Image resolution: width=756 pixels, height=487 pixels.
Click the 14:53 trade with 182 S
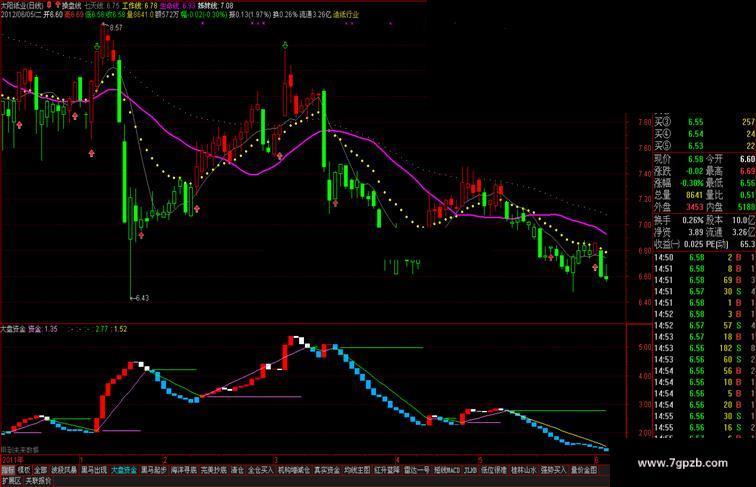(705, 348)
